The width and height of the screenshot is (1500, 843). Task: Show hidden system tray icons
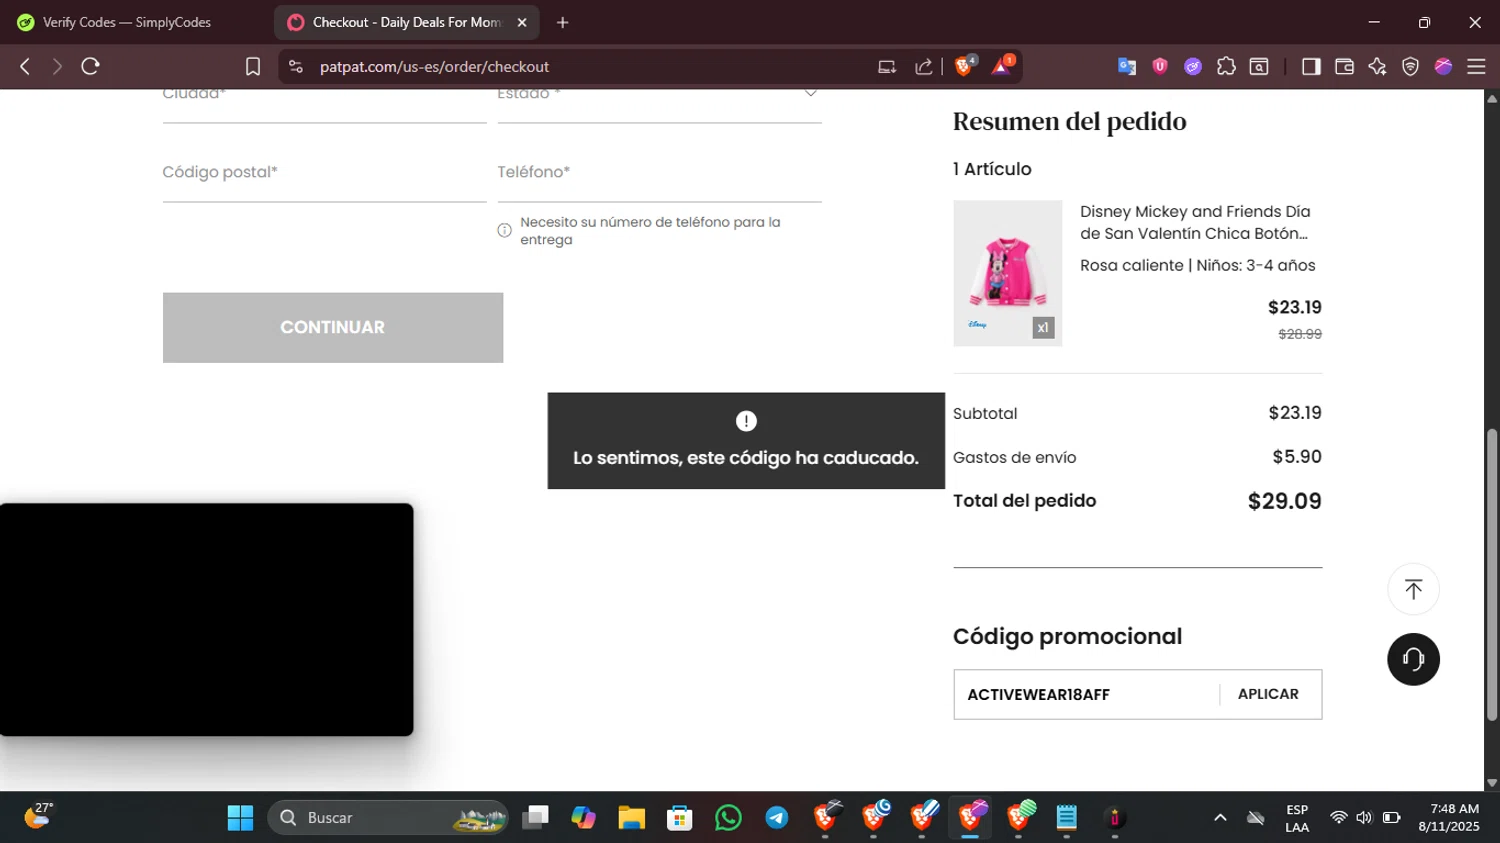pos(1220,818)
